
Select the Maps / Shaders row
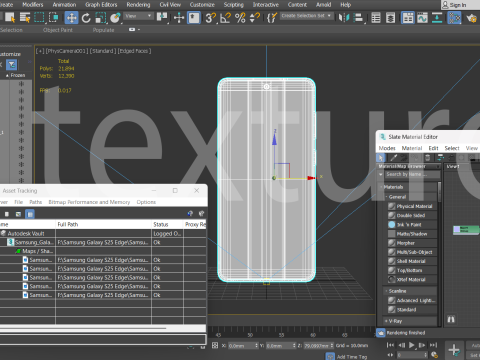pos(103,251)
